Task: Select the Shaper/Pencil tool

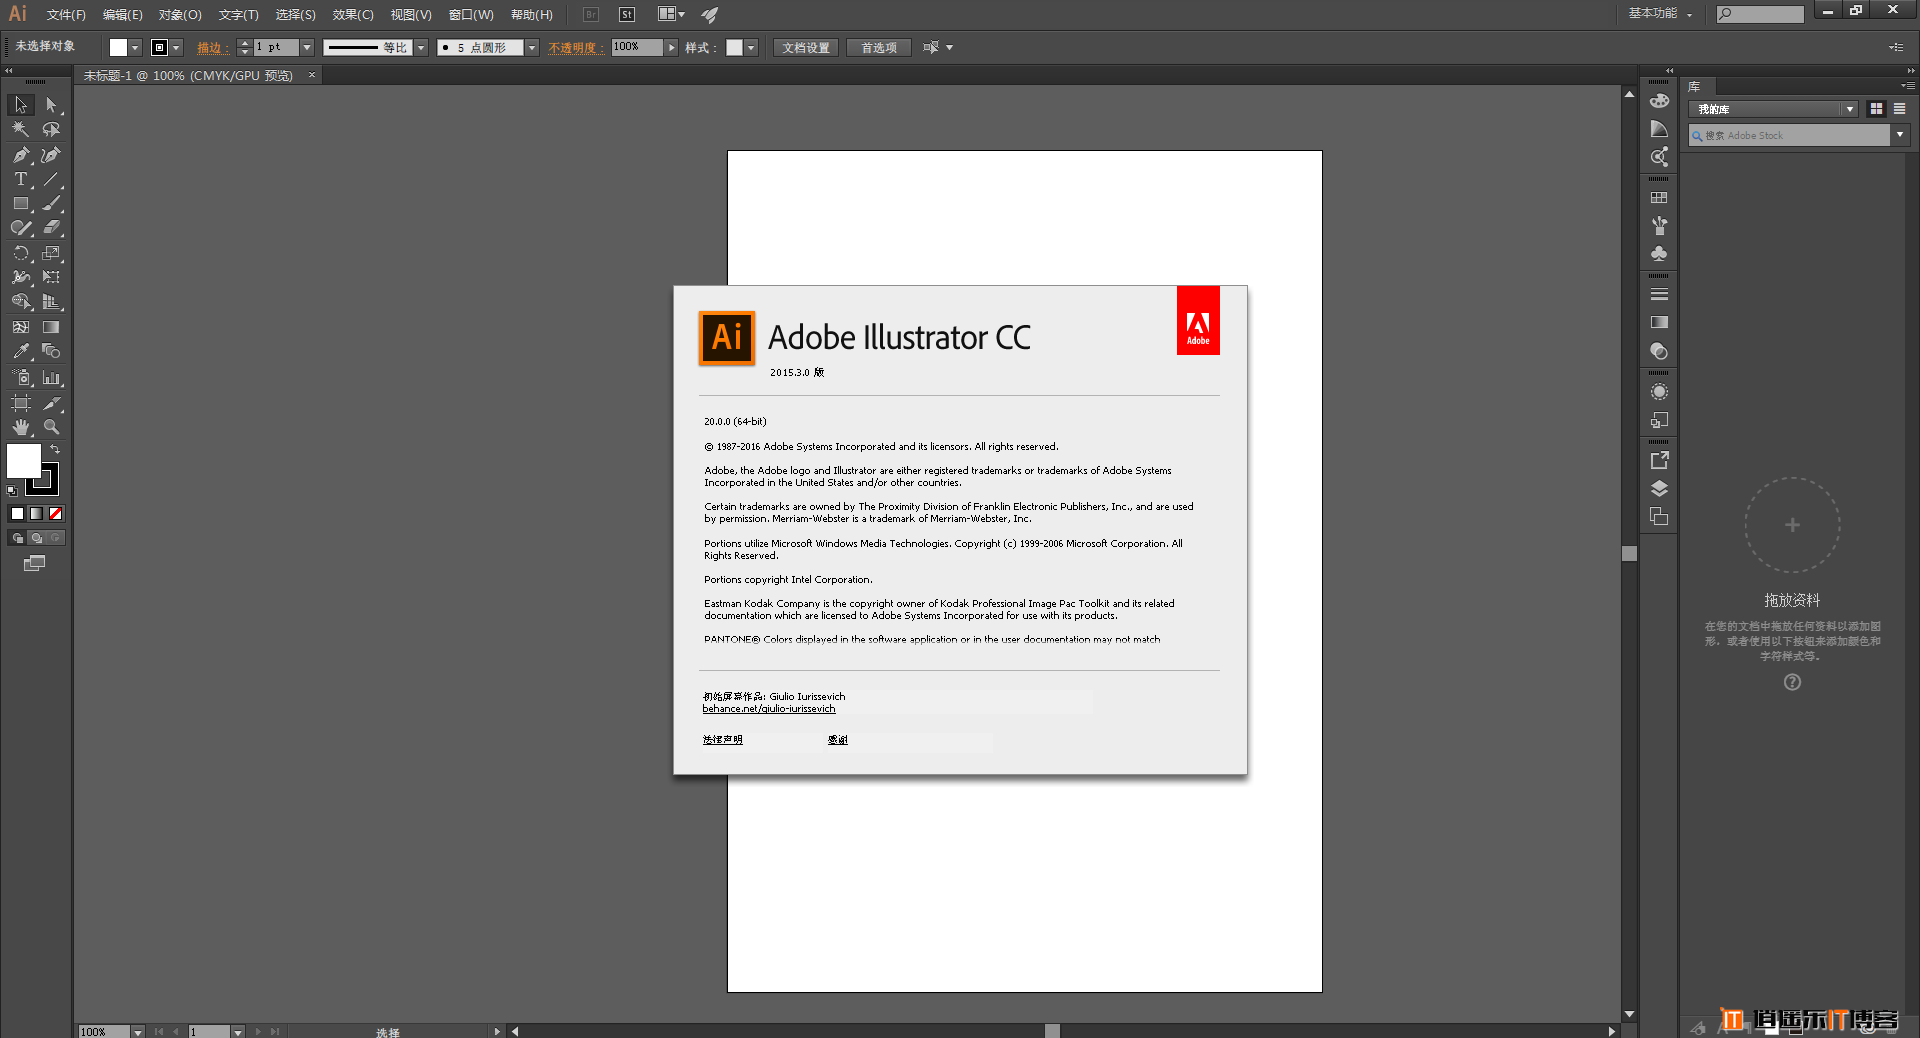Action: tap(21, 228)
